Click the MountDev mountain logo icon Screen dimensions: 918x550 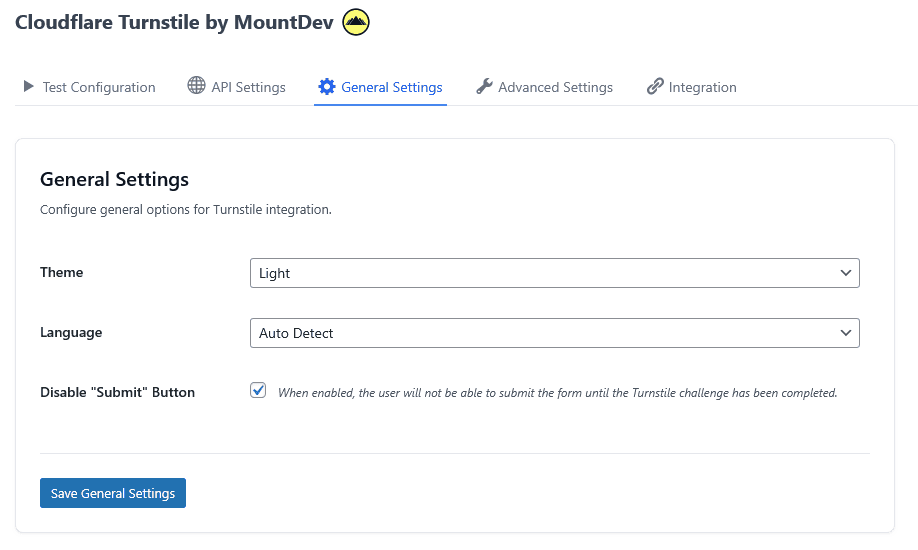tap(356, 22)
